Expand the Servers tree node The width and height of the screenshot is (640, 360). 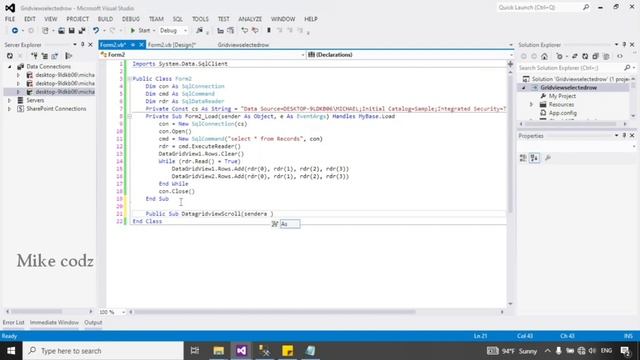tap(10, 100)
